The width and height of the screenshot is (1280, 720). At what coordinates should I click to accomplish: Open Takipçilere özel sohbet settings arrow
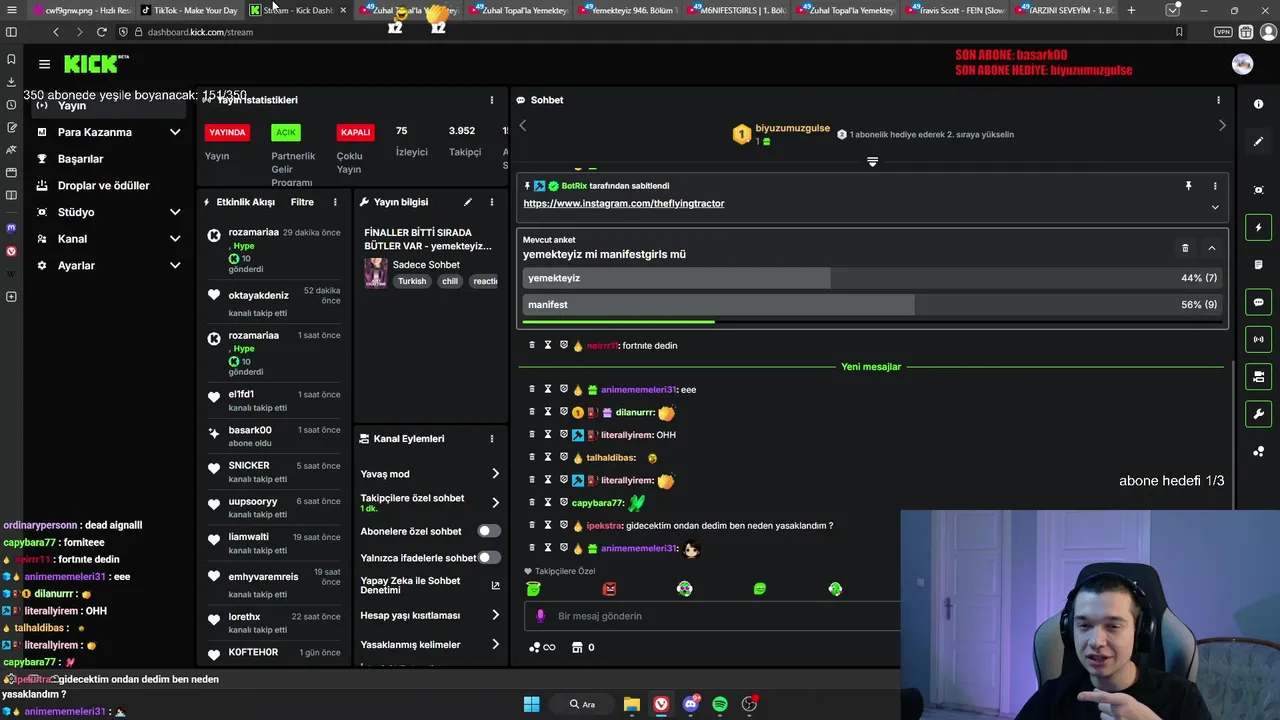495,502
